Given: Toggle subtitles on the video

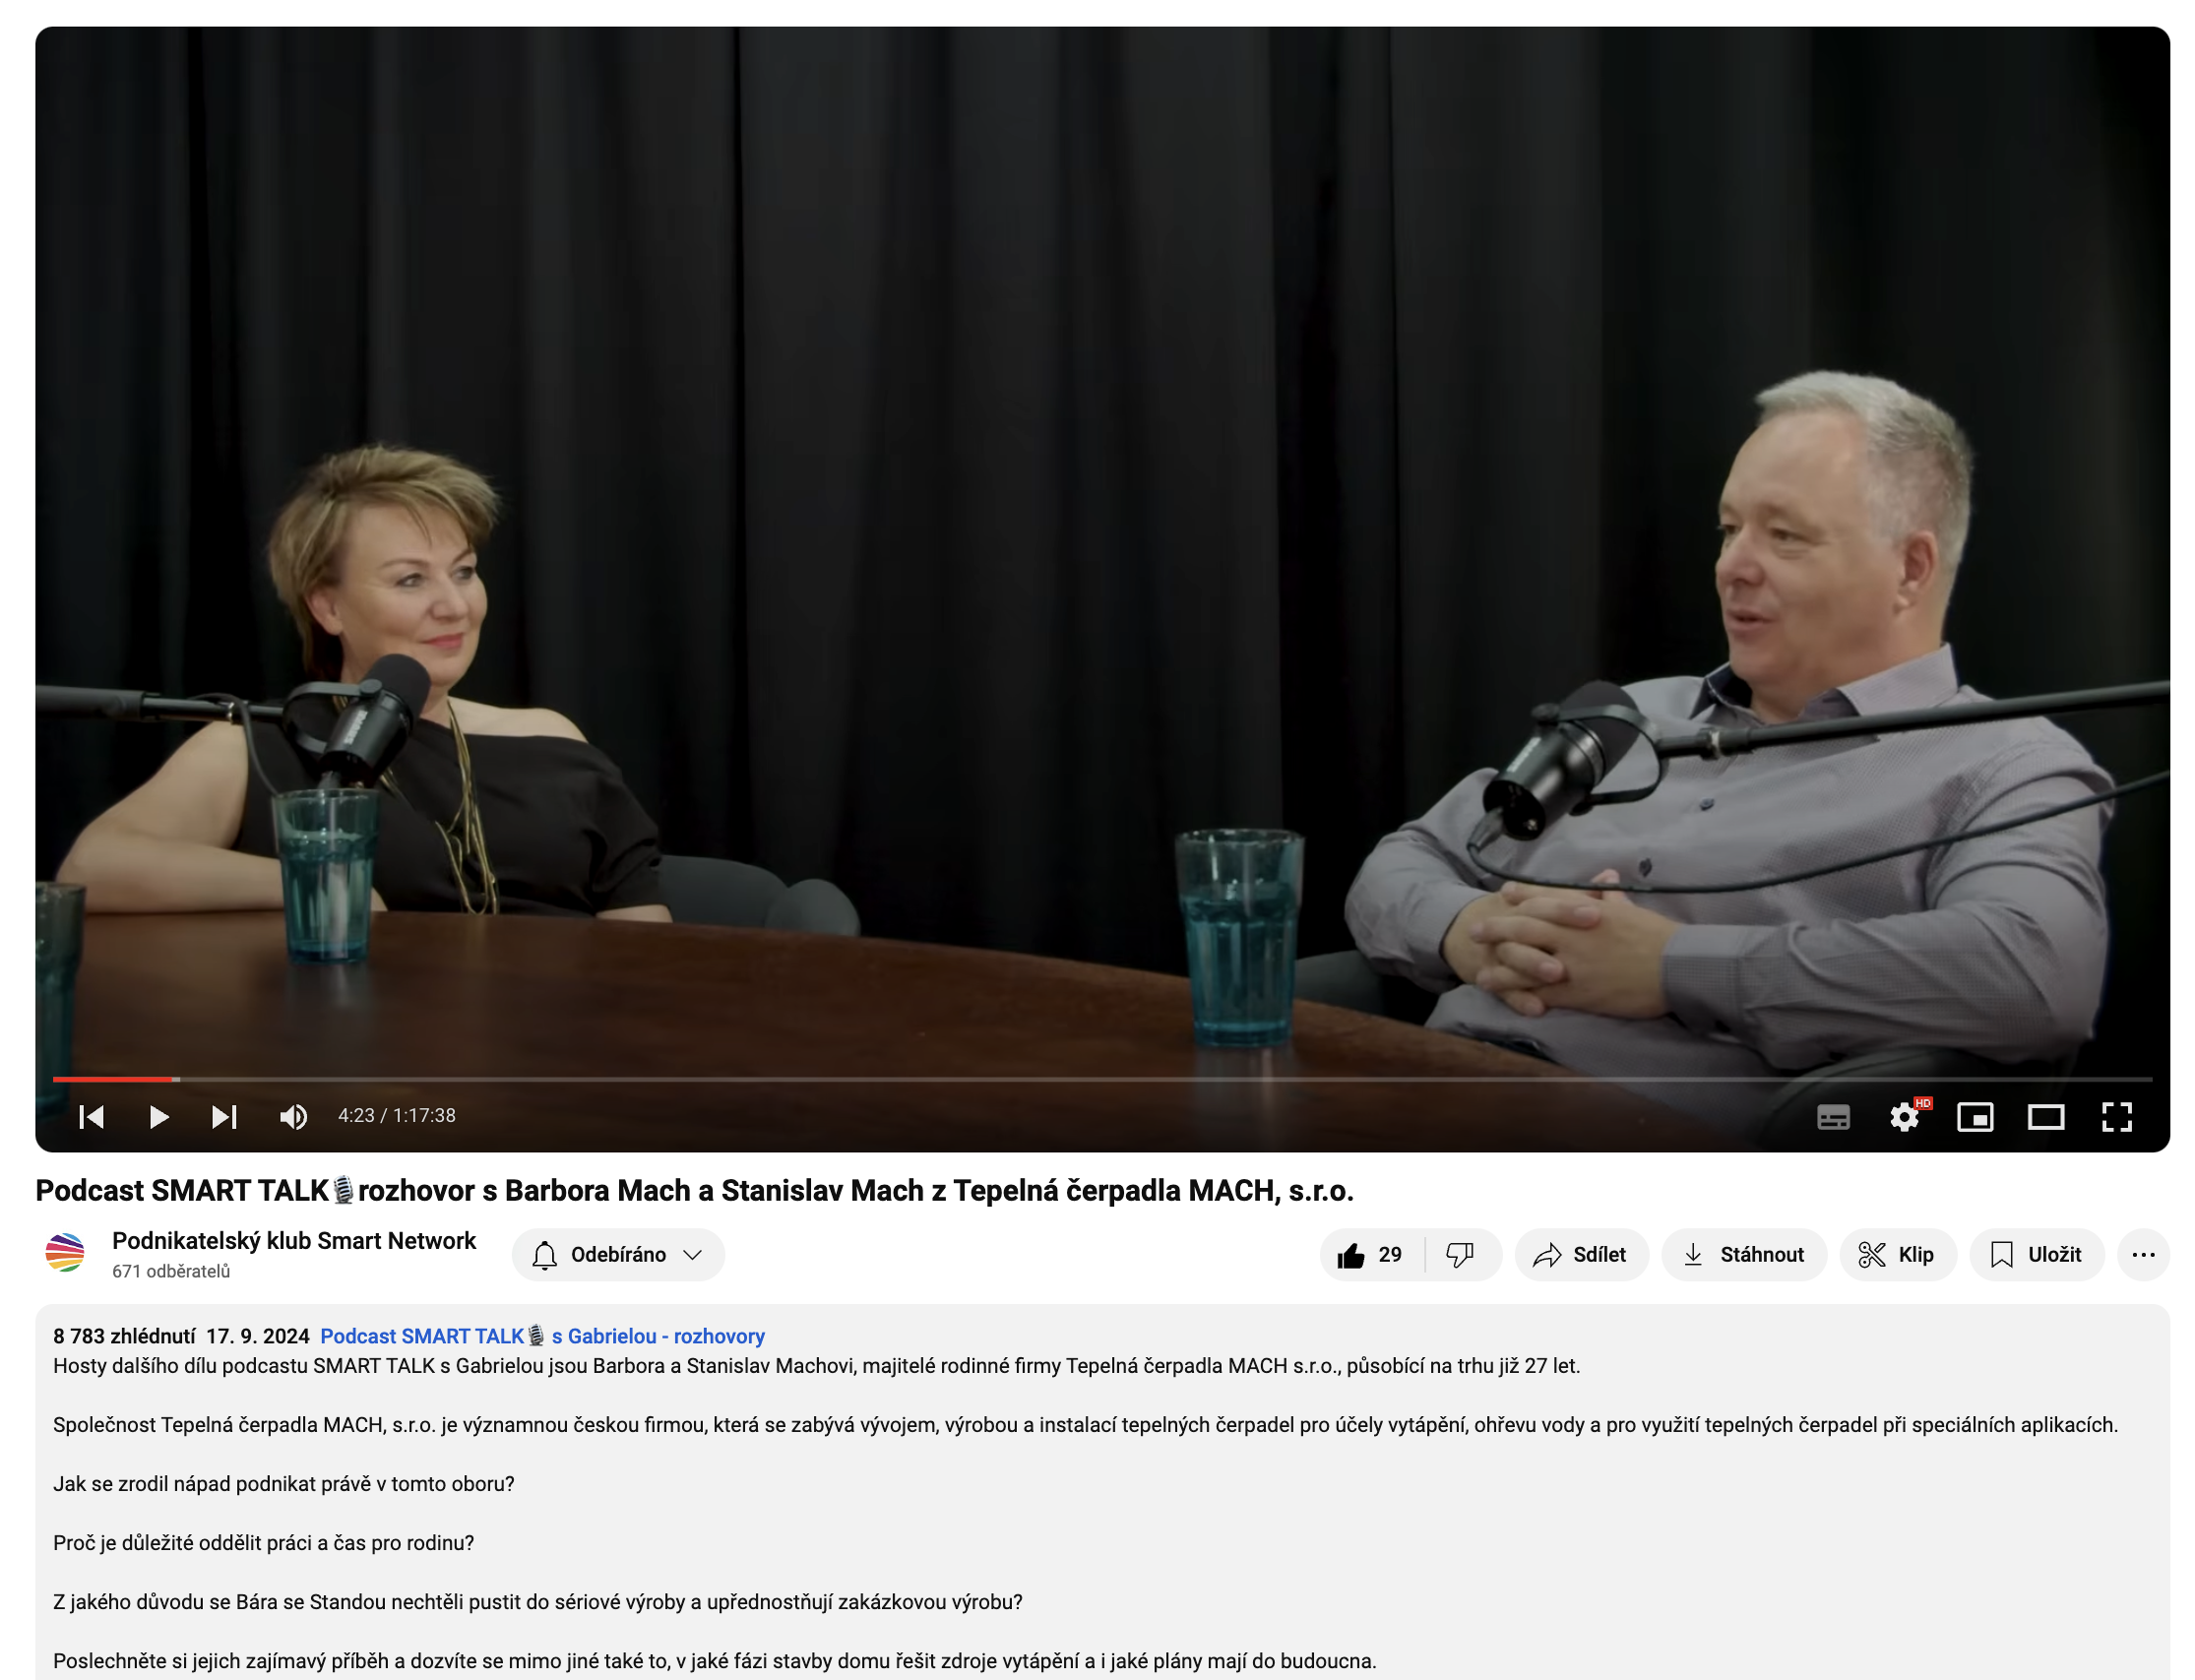Looking at the screenshot, I should point(1832,1116).
